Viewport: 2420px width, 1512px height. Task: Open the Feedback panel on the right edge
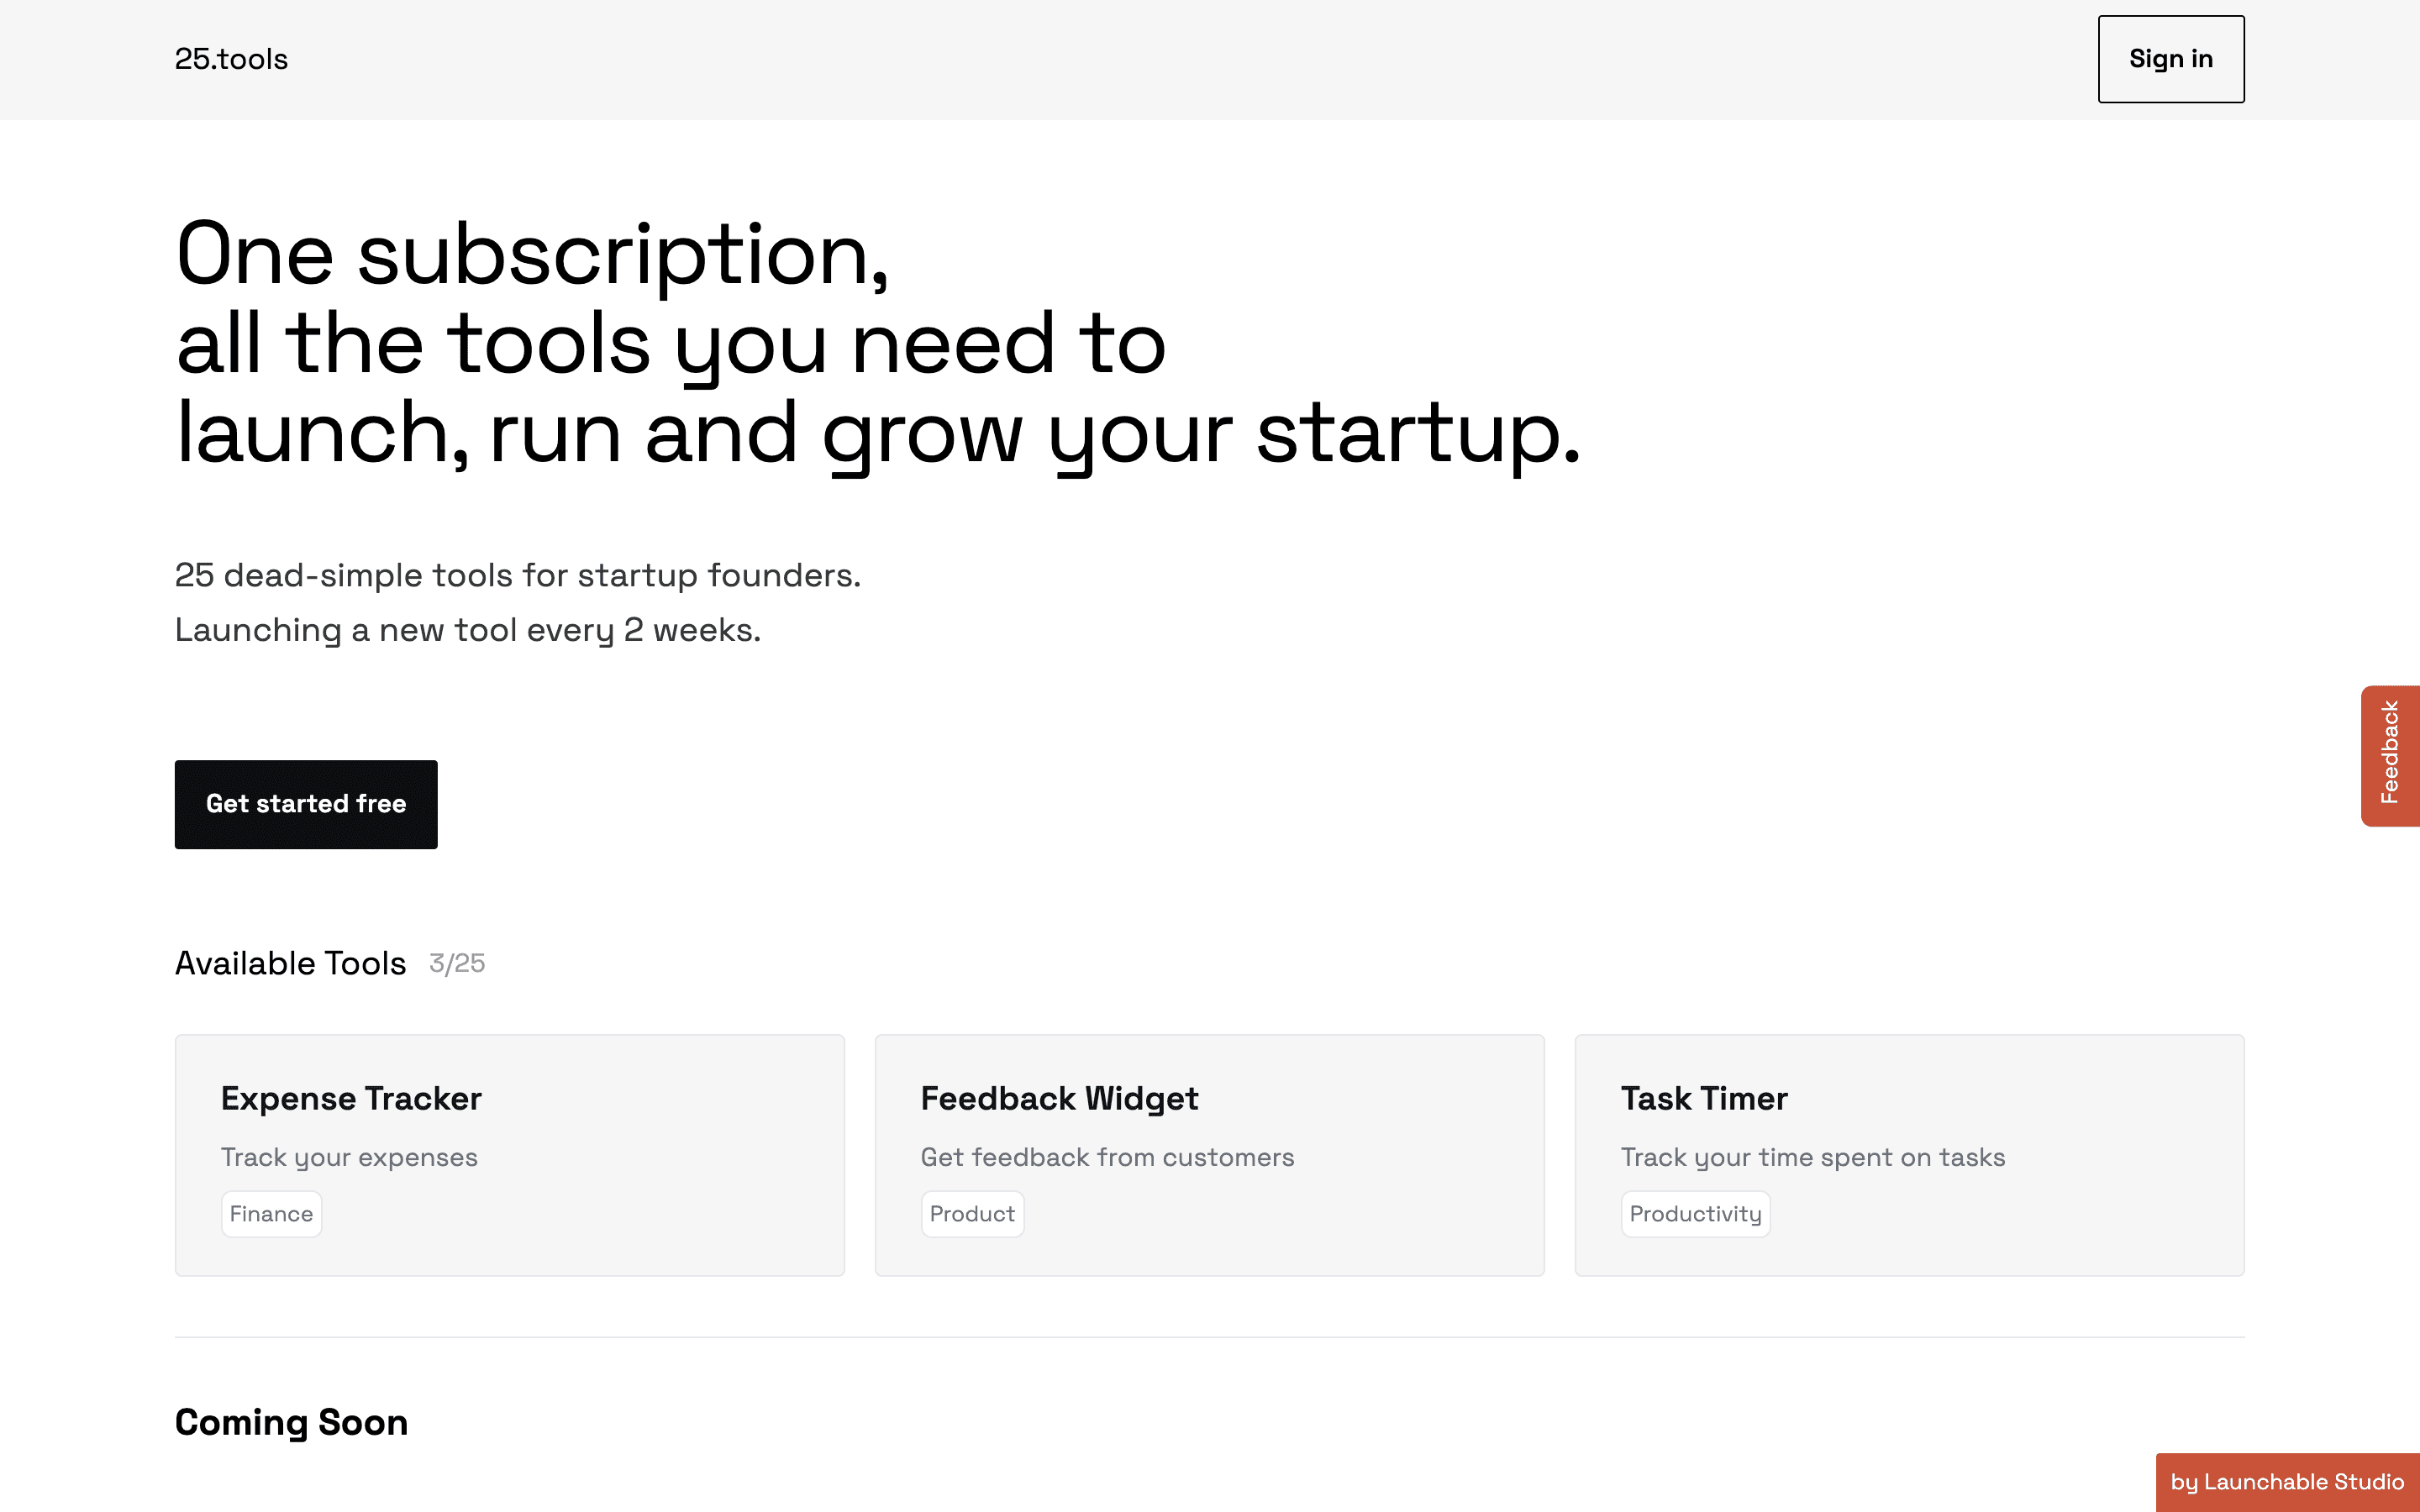pyautogui.click(x=2391, y=756)
